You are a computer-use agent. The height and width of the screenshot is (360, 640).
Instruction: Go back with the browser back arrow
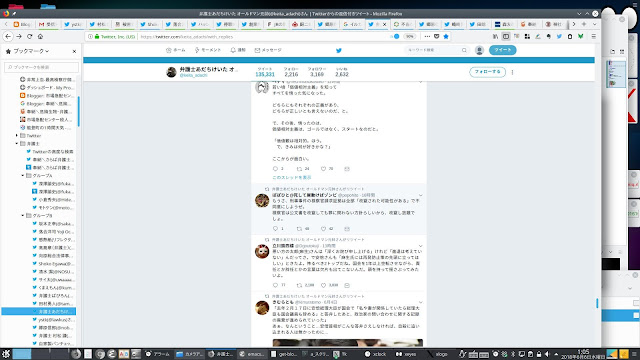point(8,36)
